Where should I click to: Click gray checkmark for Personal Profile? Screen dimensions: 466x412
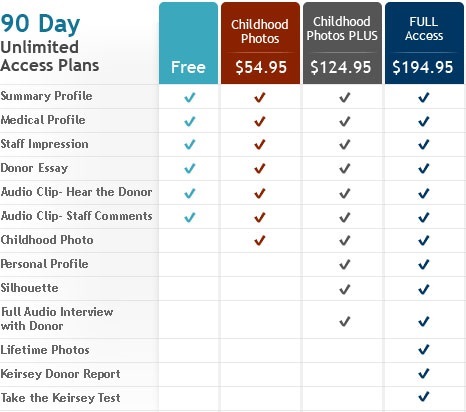coord(345,264)
